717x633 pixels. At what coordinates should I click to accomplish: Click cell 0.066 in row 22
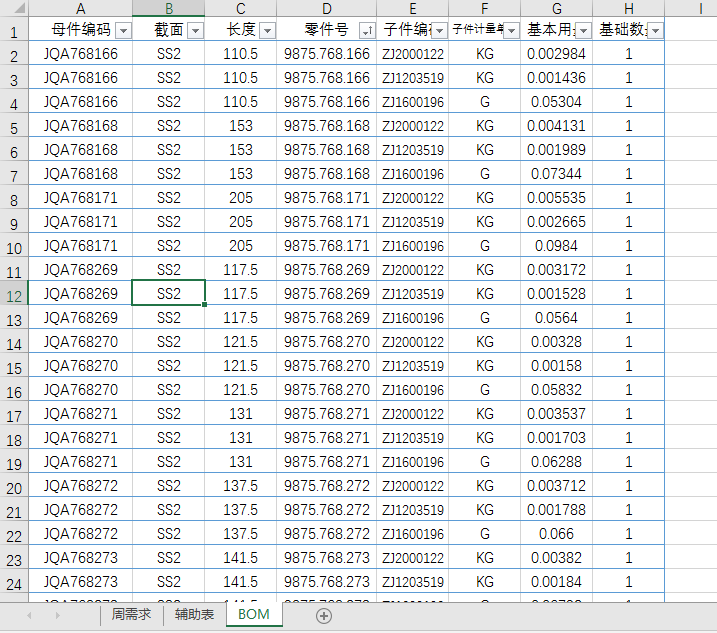[556, 534]
